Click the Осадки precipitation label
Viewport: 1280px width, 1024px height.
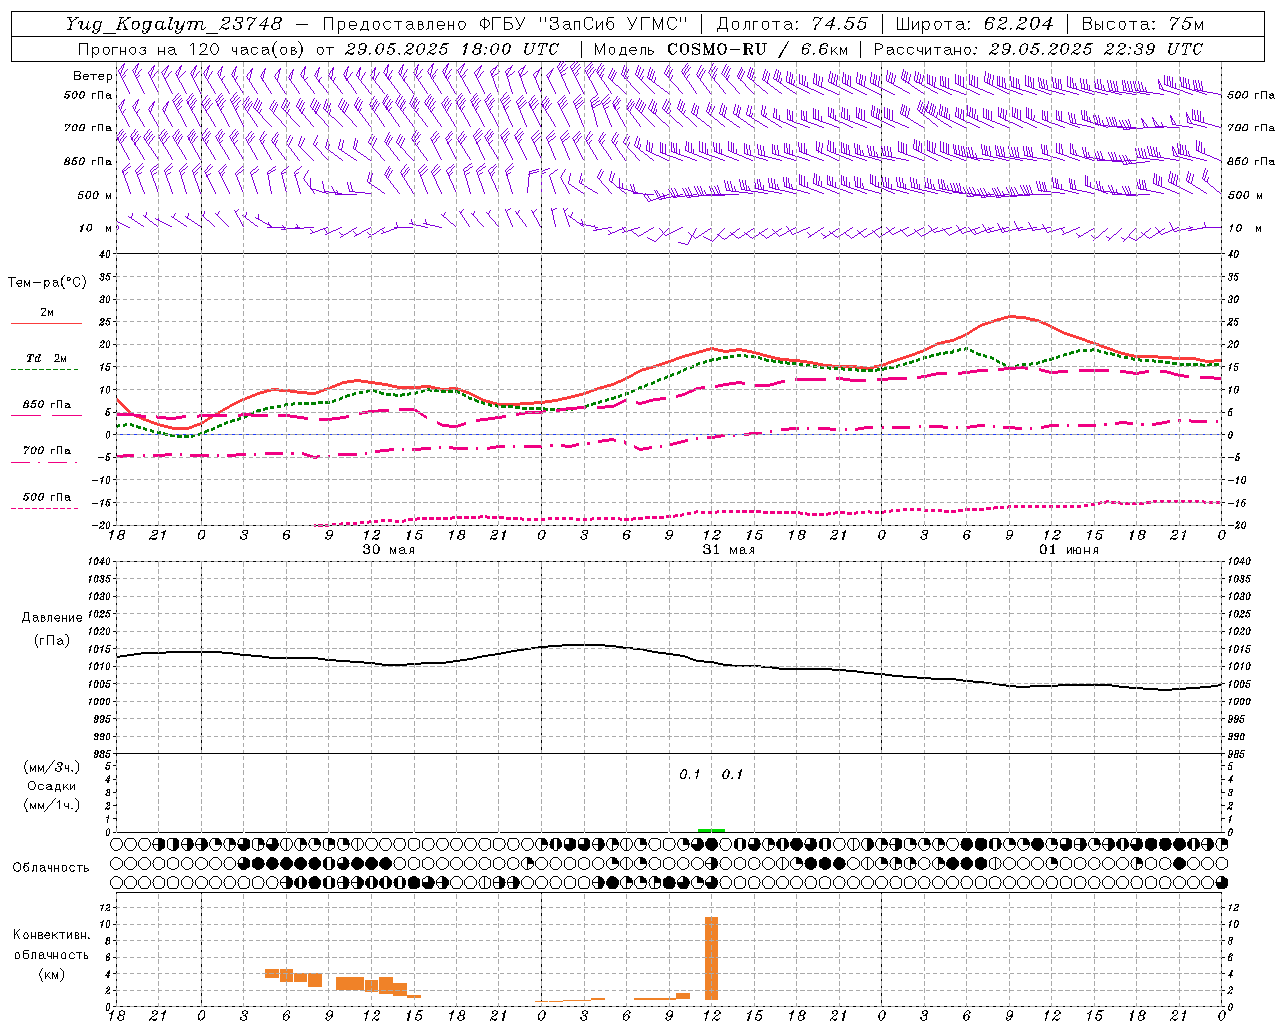point(51,786)
